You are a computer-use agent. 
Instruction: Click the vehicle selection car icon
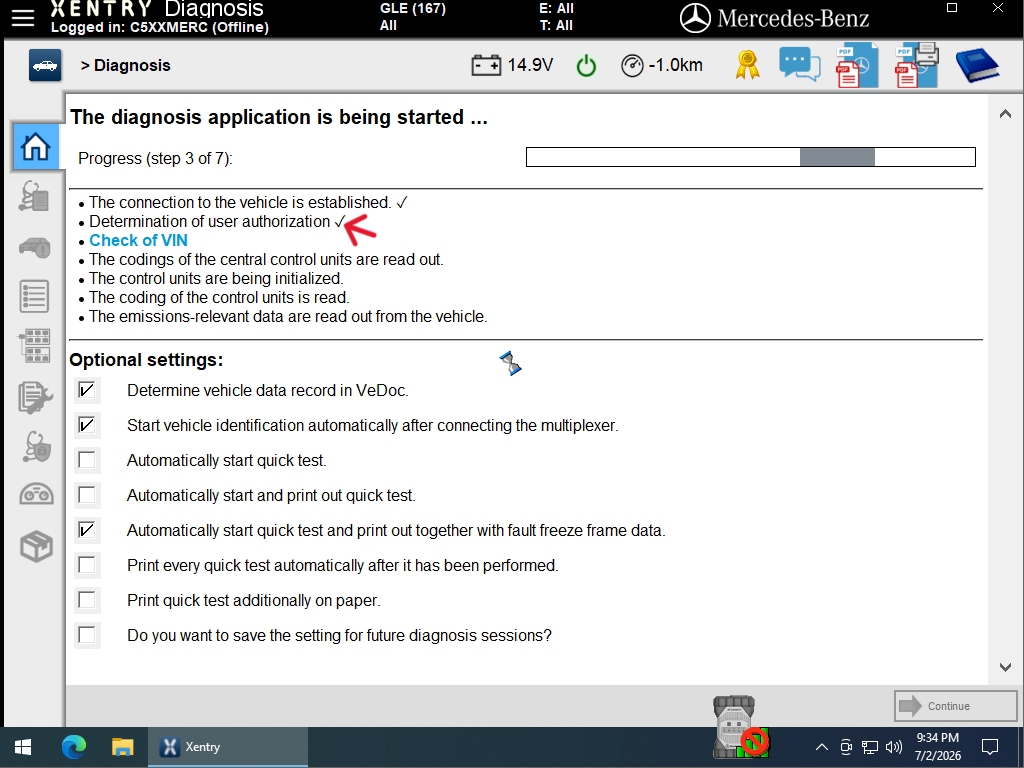tap(45, 65)
